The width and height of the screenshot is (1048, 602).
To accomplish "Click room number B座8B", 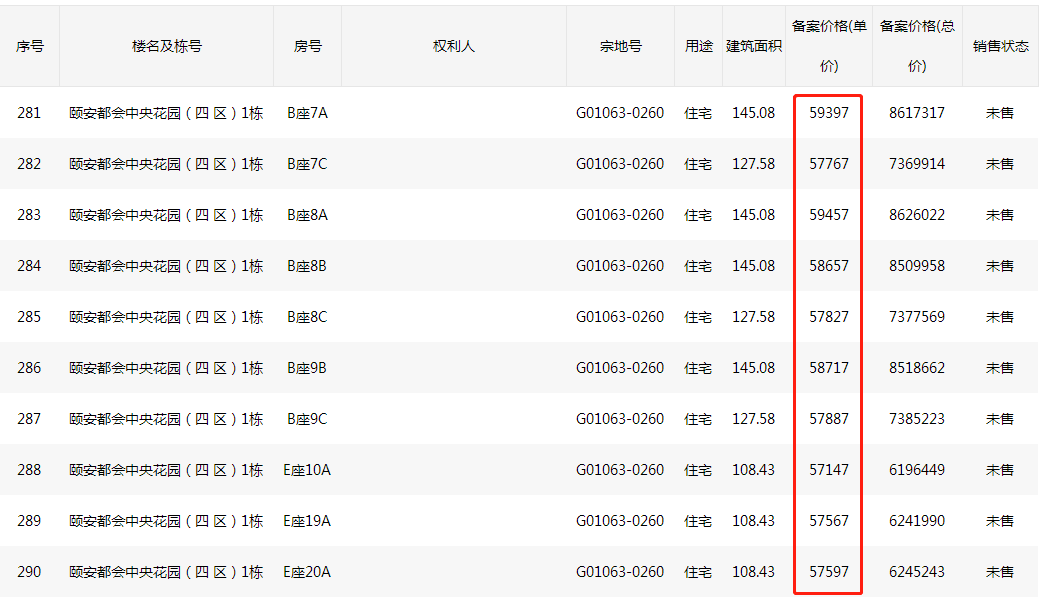I will pyautogui.click(x=307, y=266).
